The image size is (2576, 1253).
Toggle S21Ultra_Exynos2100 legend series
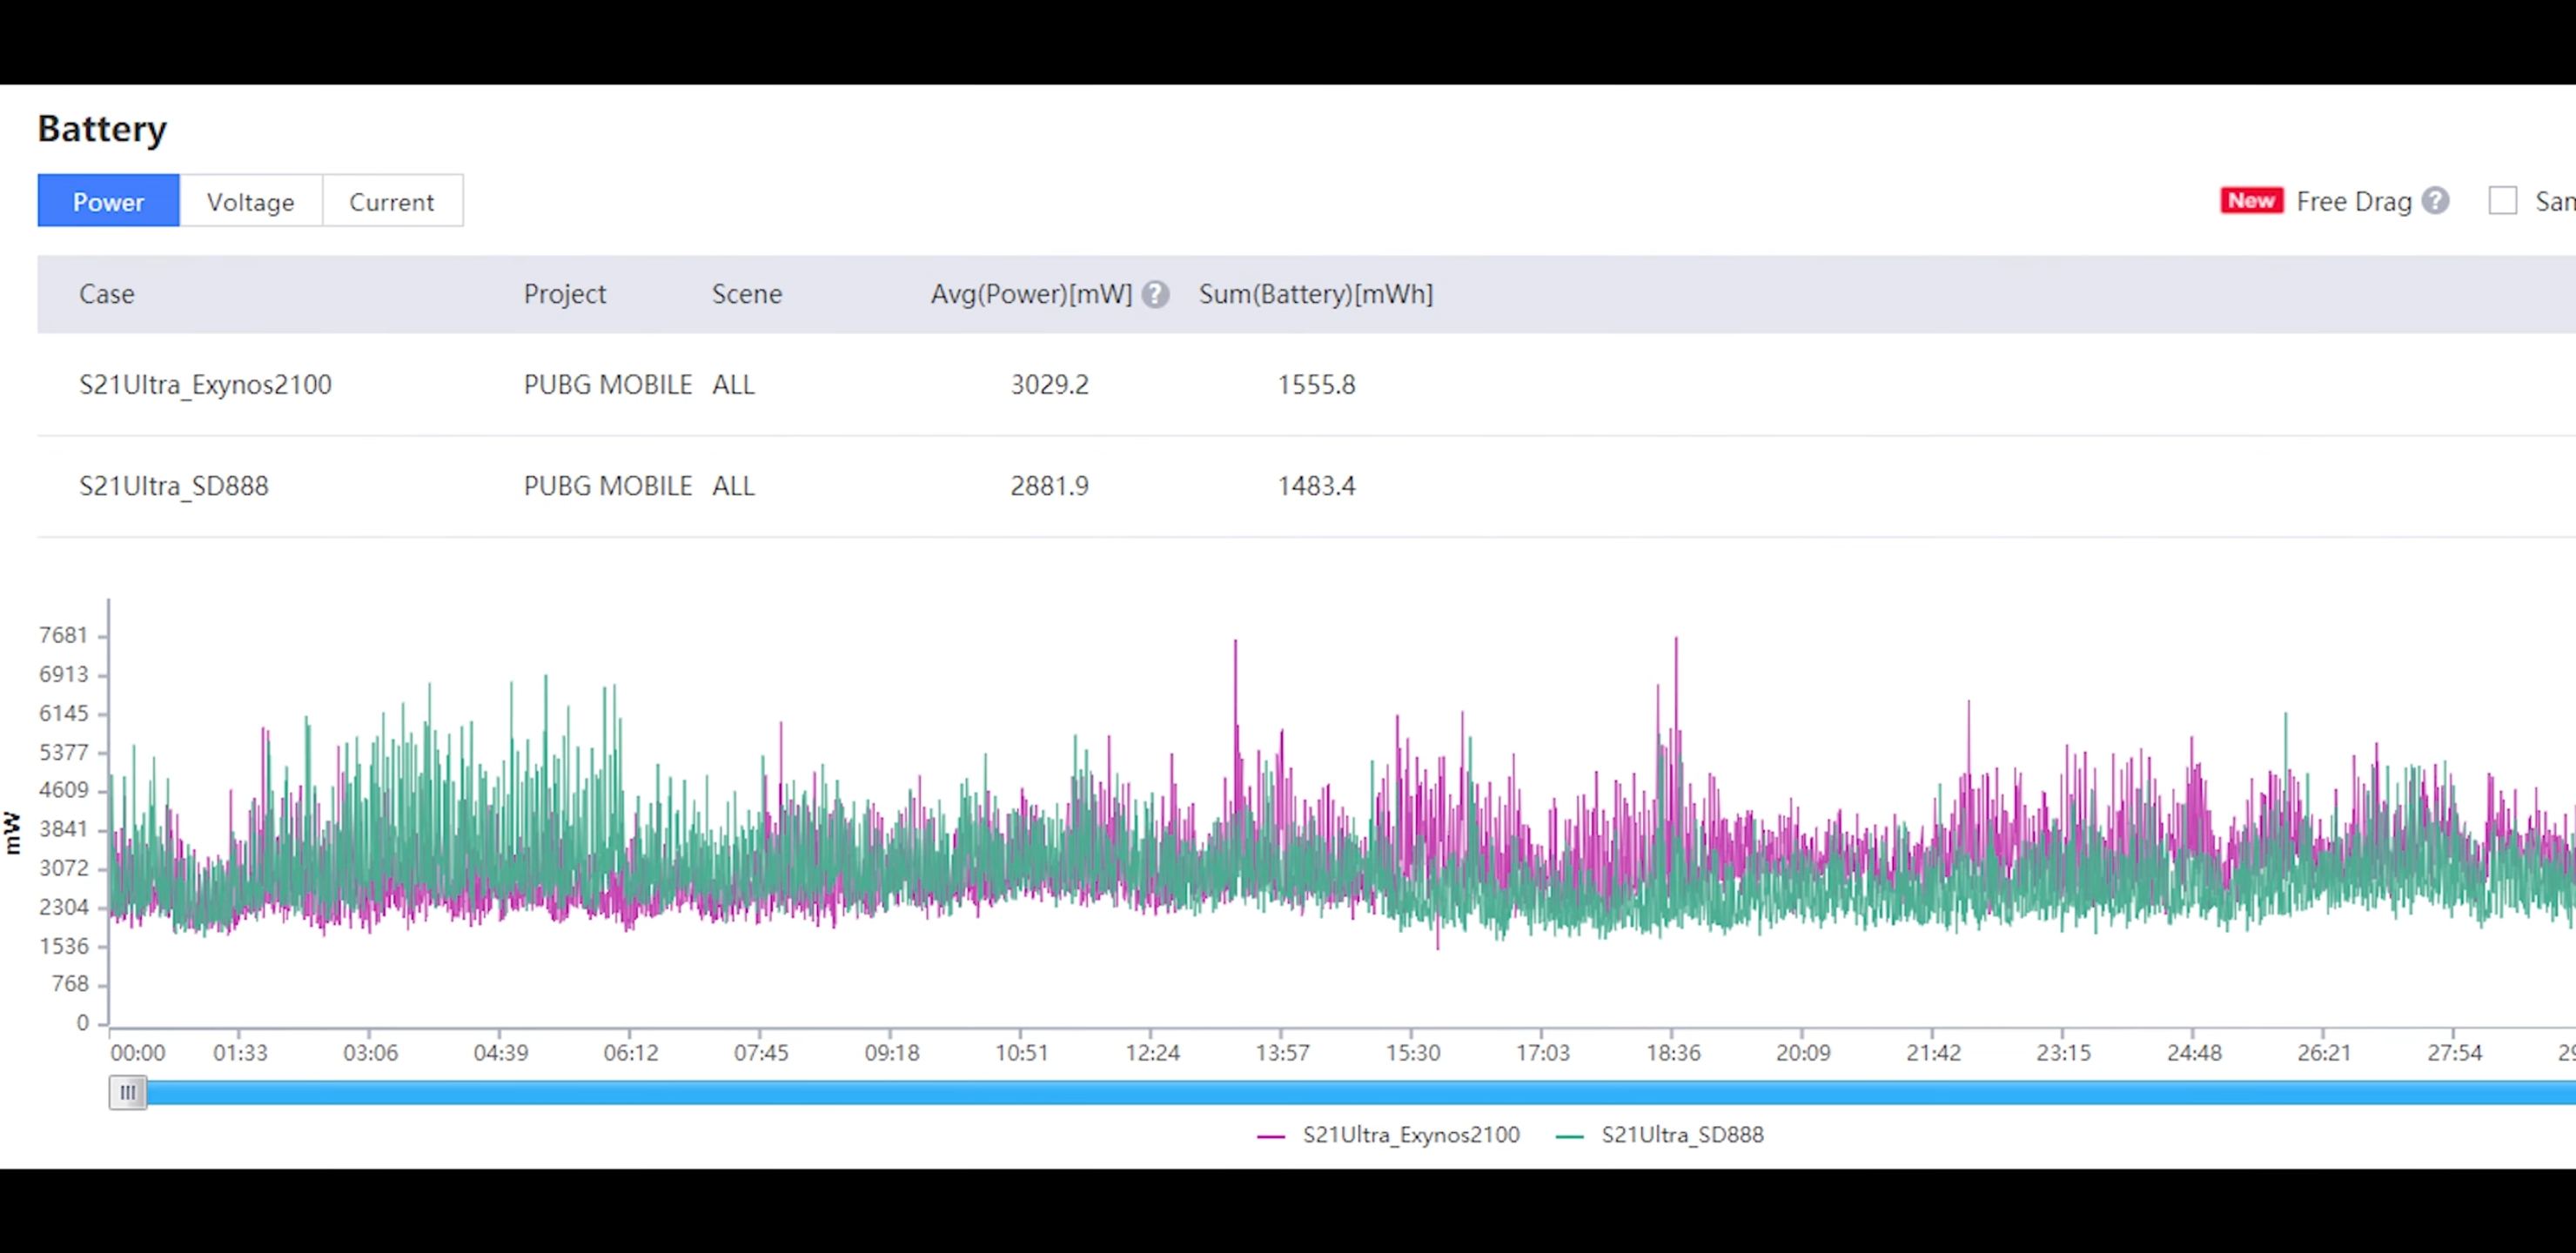[x=1388, y=1135]
